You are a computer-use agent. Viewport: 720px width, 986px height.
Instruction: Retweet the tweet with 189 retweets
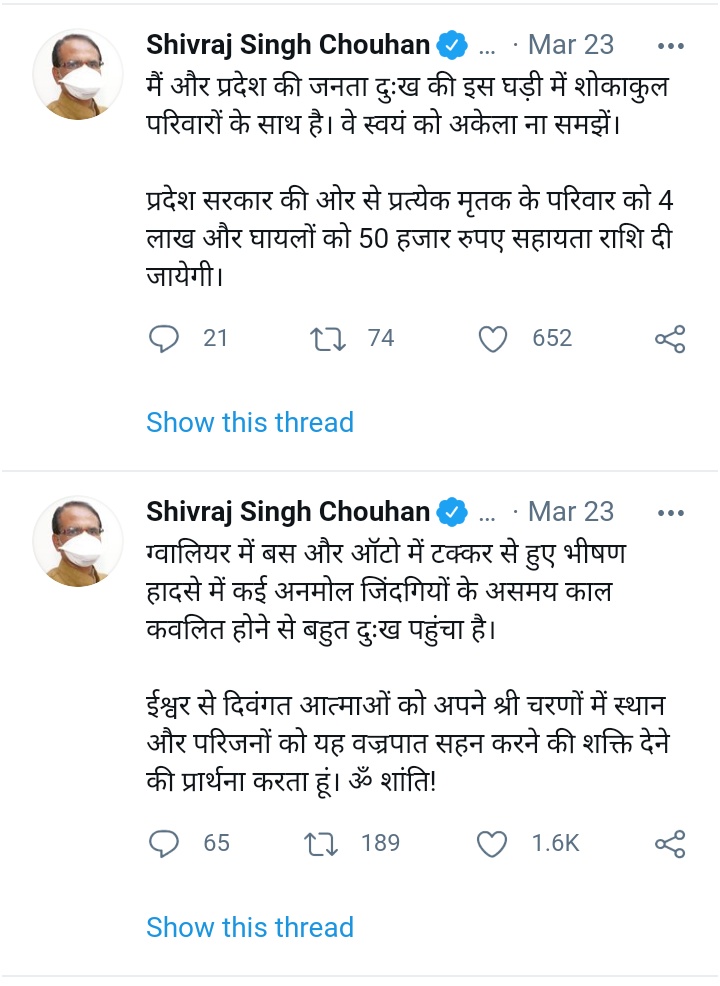[x=329, y=844]
